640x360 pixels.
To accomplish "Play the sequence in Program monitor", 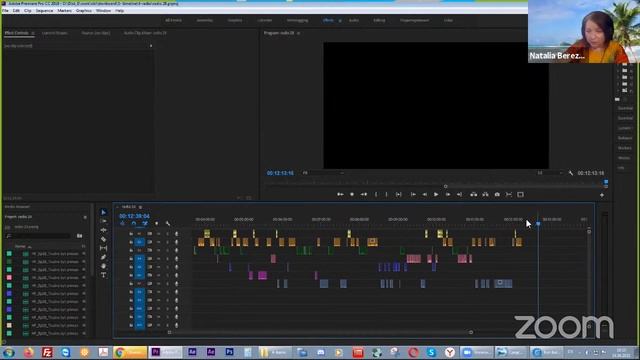I will (x=436, y=195).
